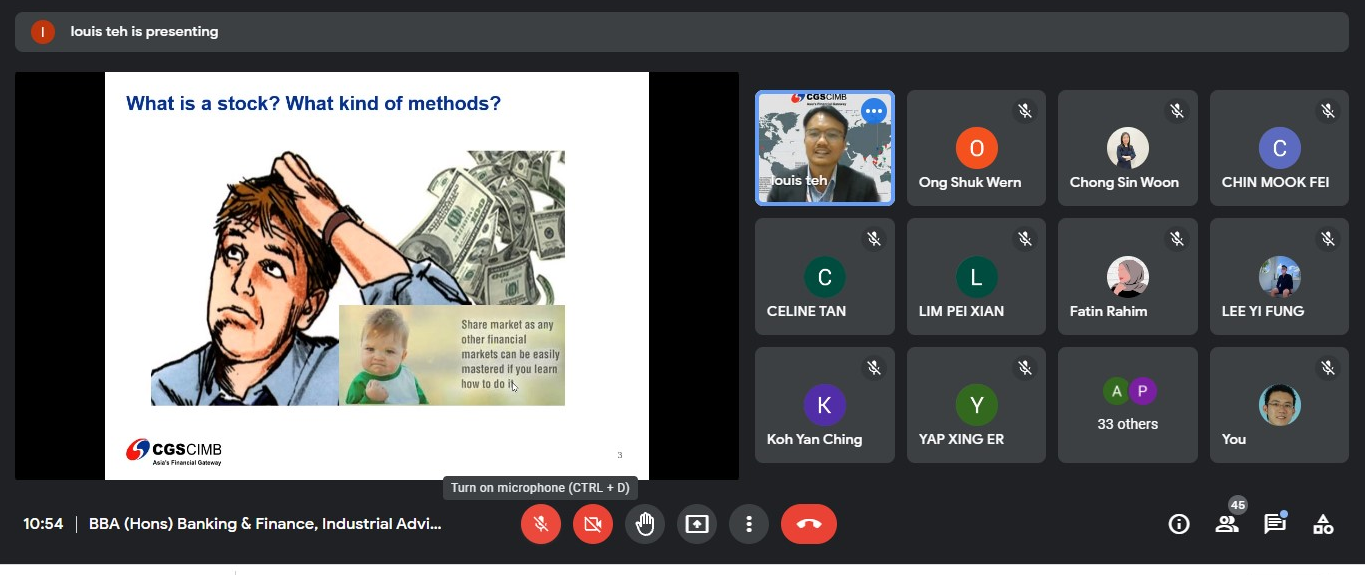Click the Present now screen share icon

point(697,524)
